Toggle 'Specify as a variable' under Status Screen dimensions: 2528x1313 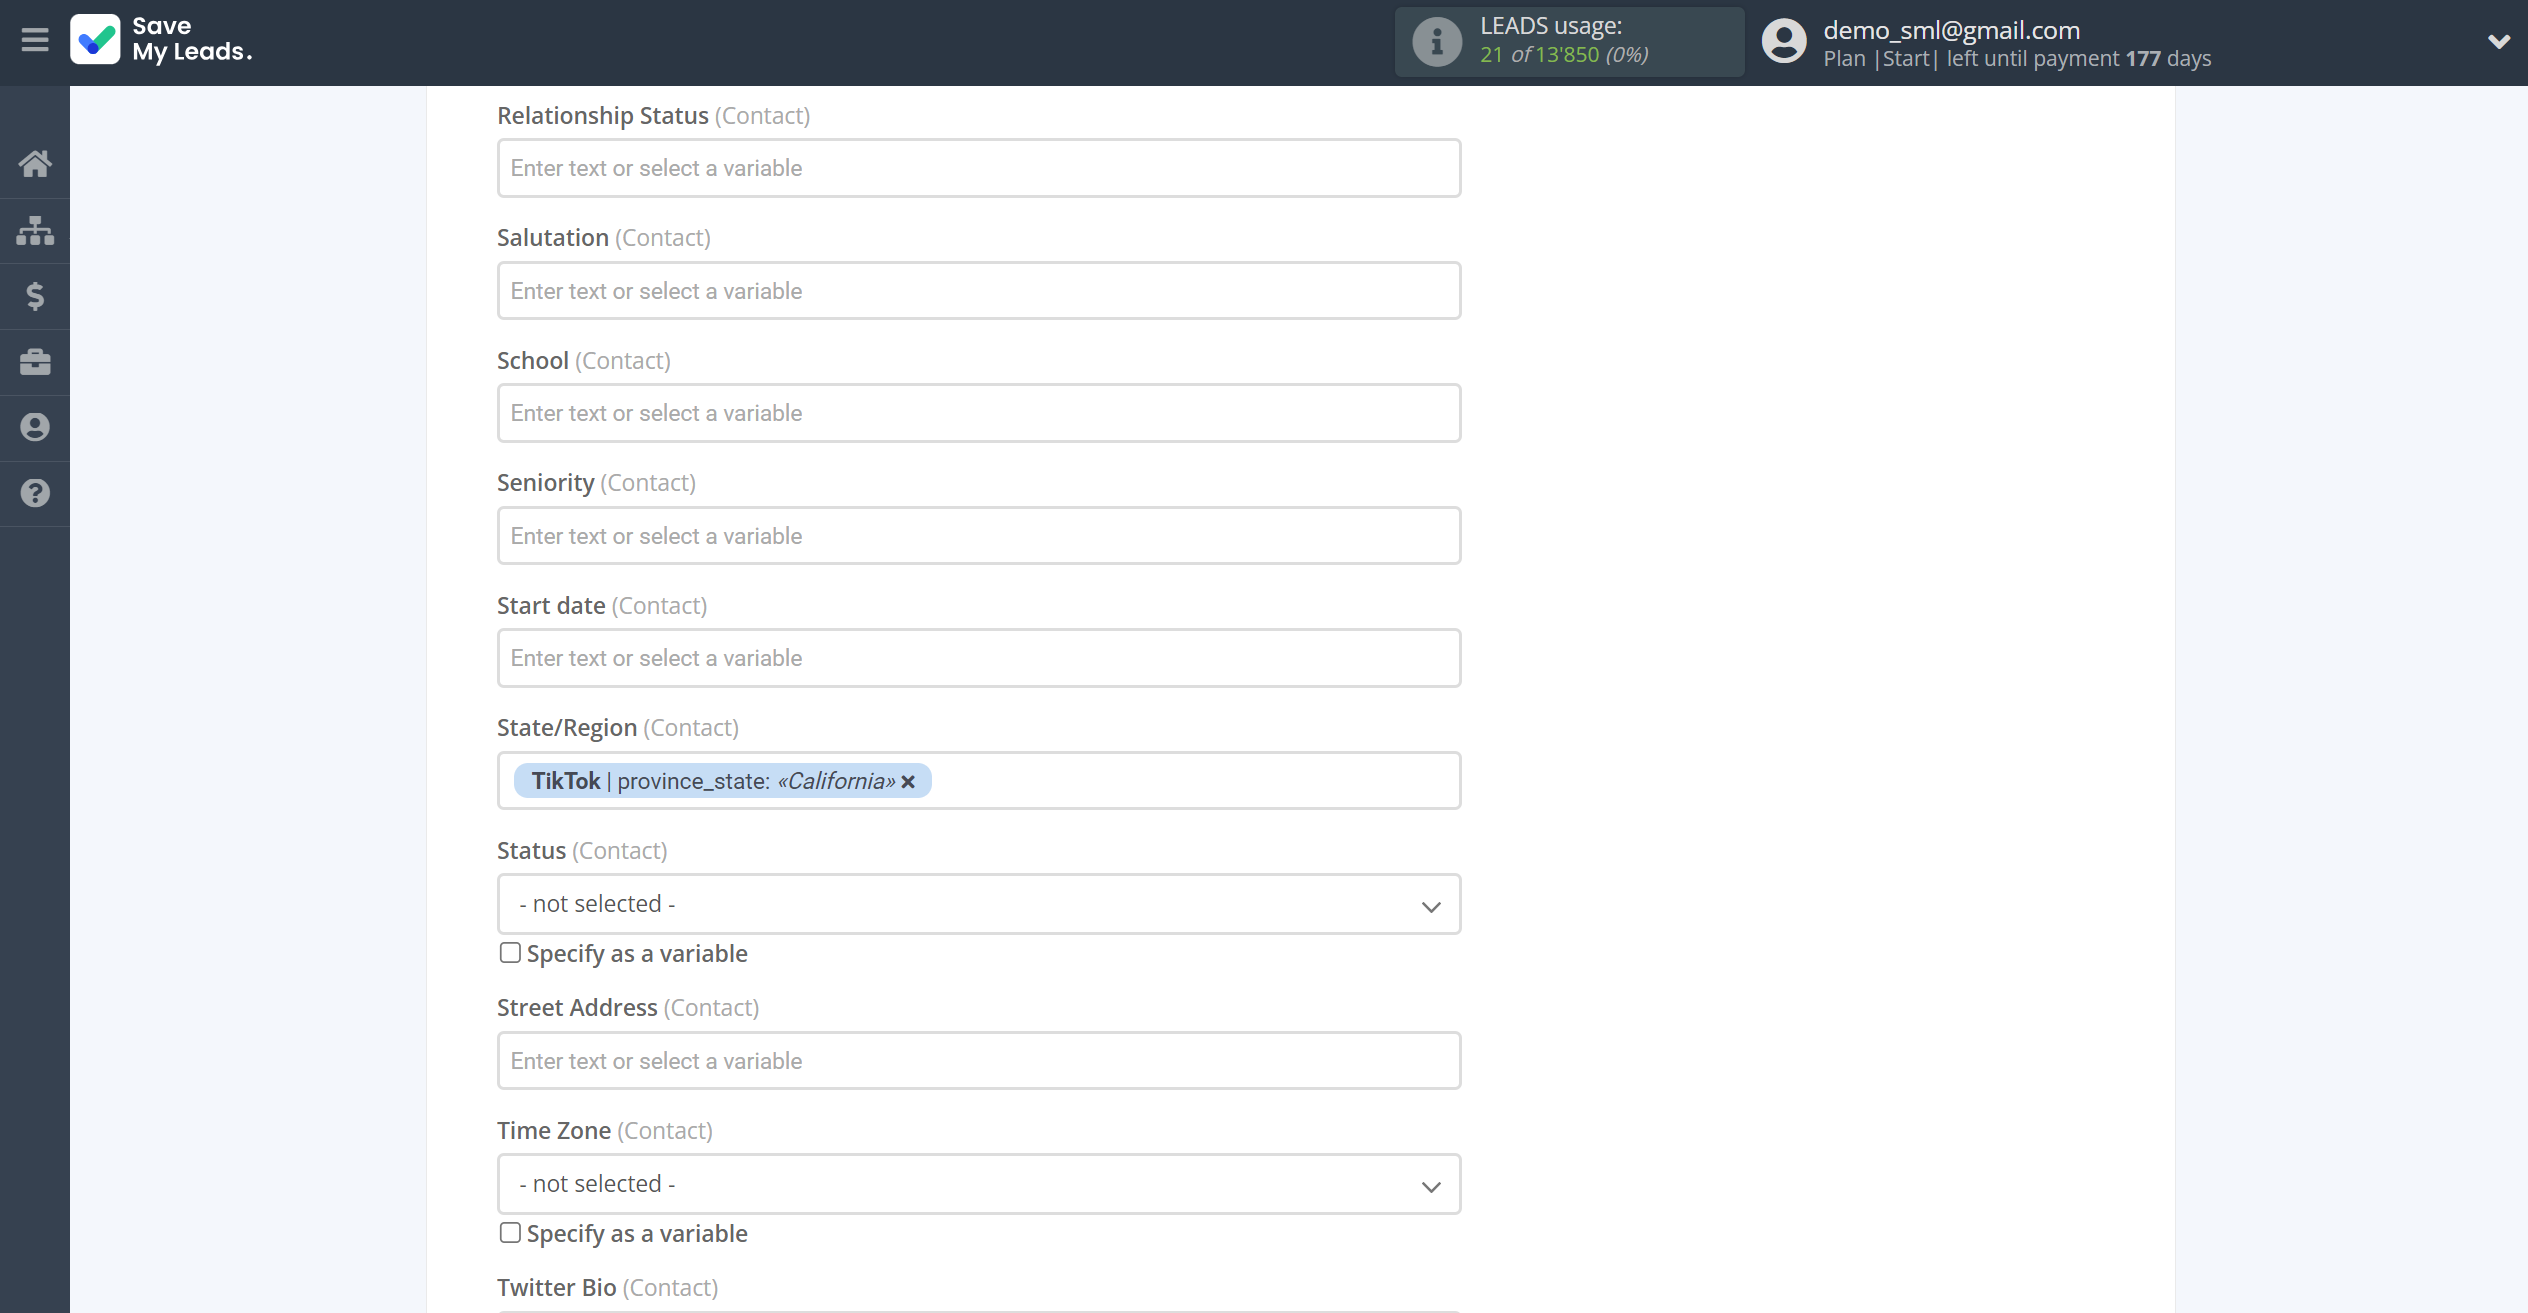click(x=510, y=952)
